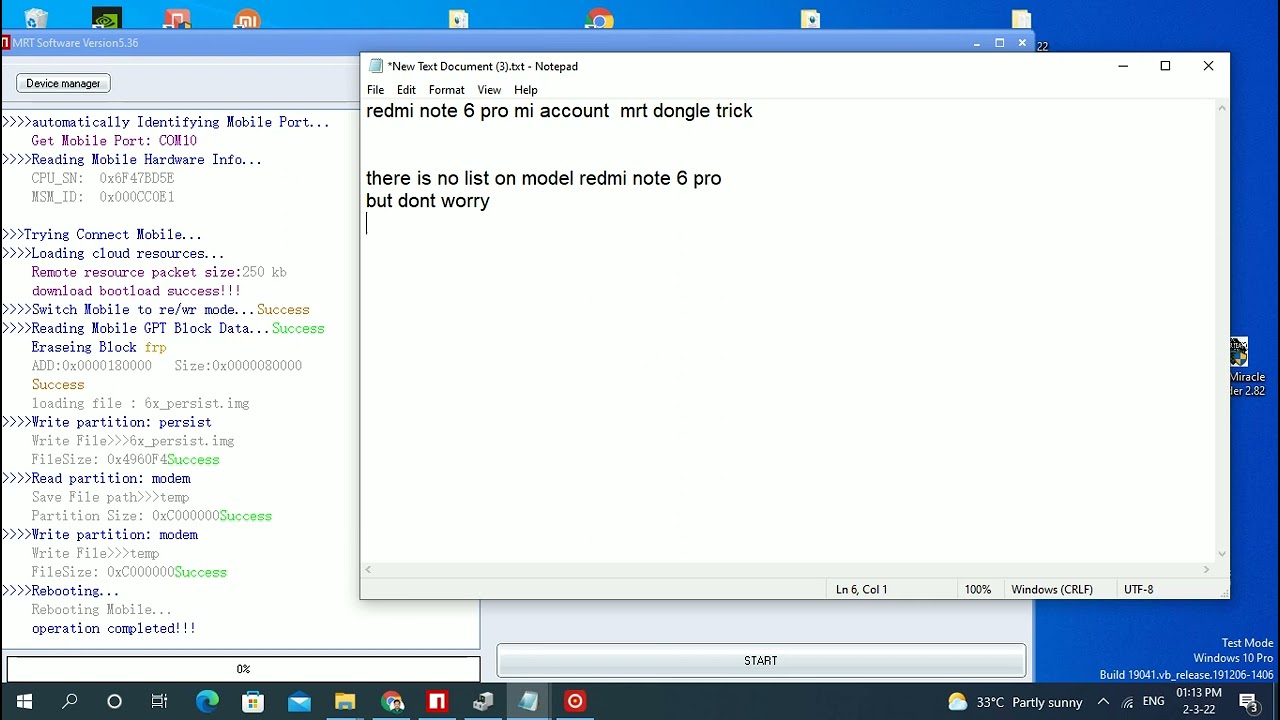The image size is (1280, 720).
Task: Open Google Chrome desktop icon
Action: point(599,18)
